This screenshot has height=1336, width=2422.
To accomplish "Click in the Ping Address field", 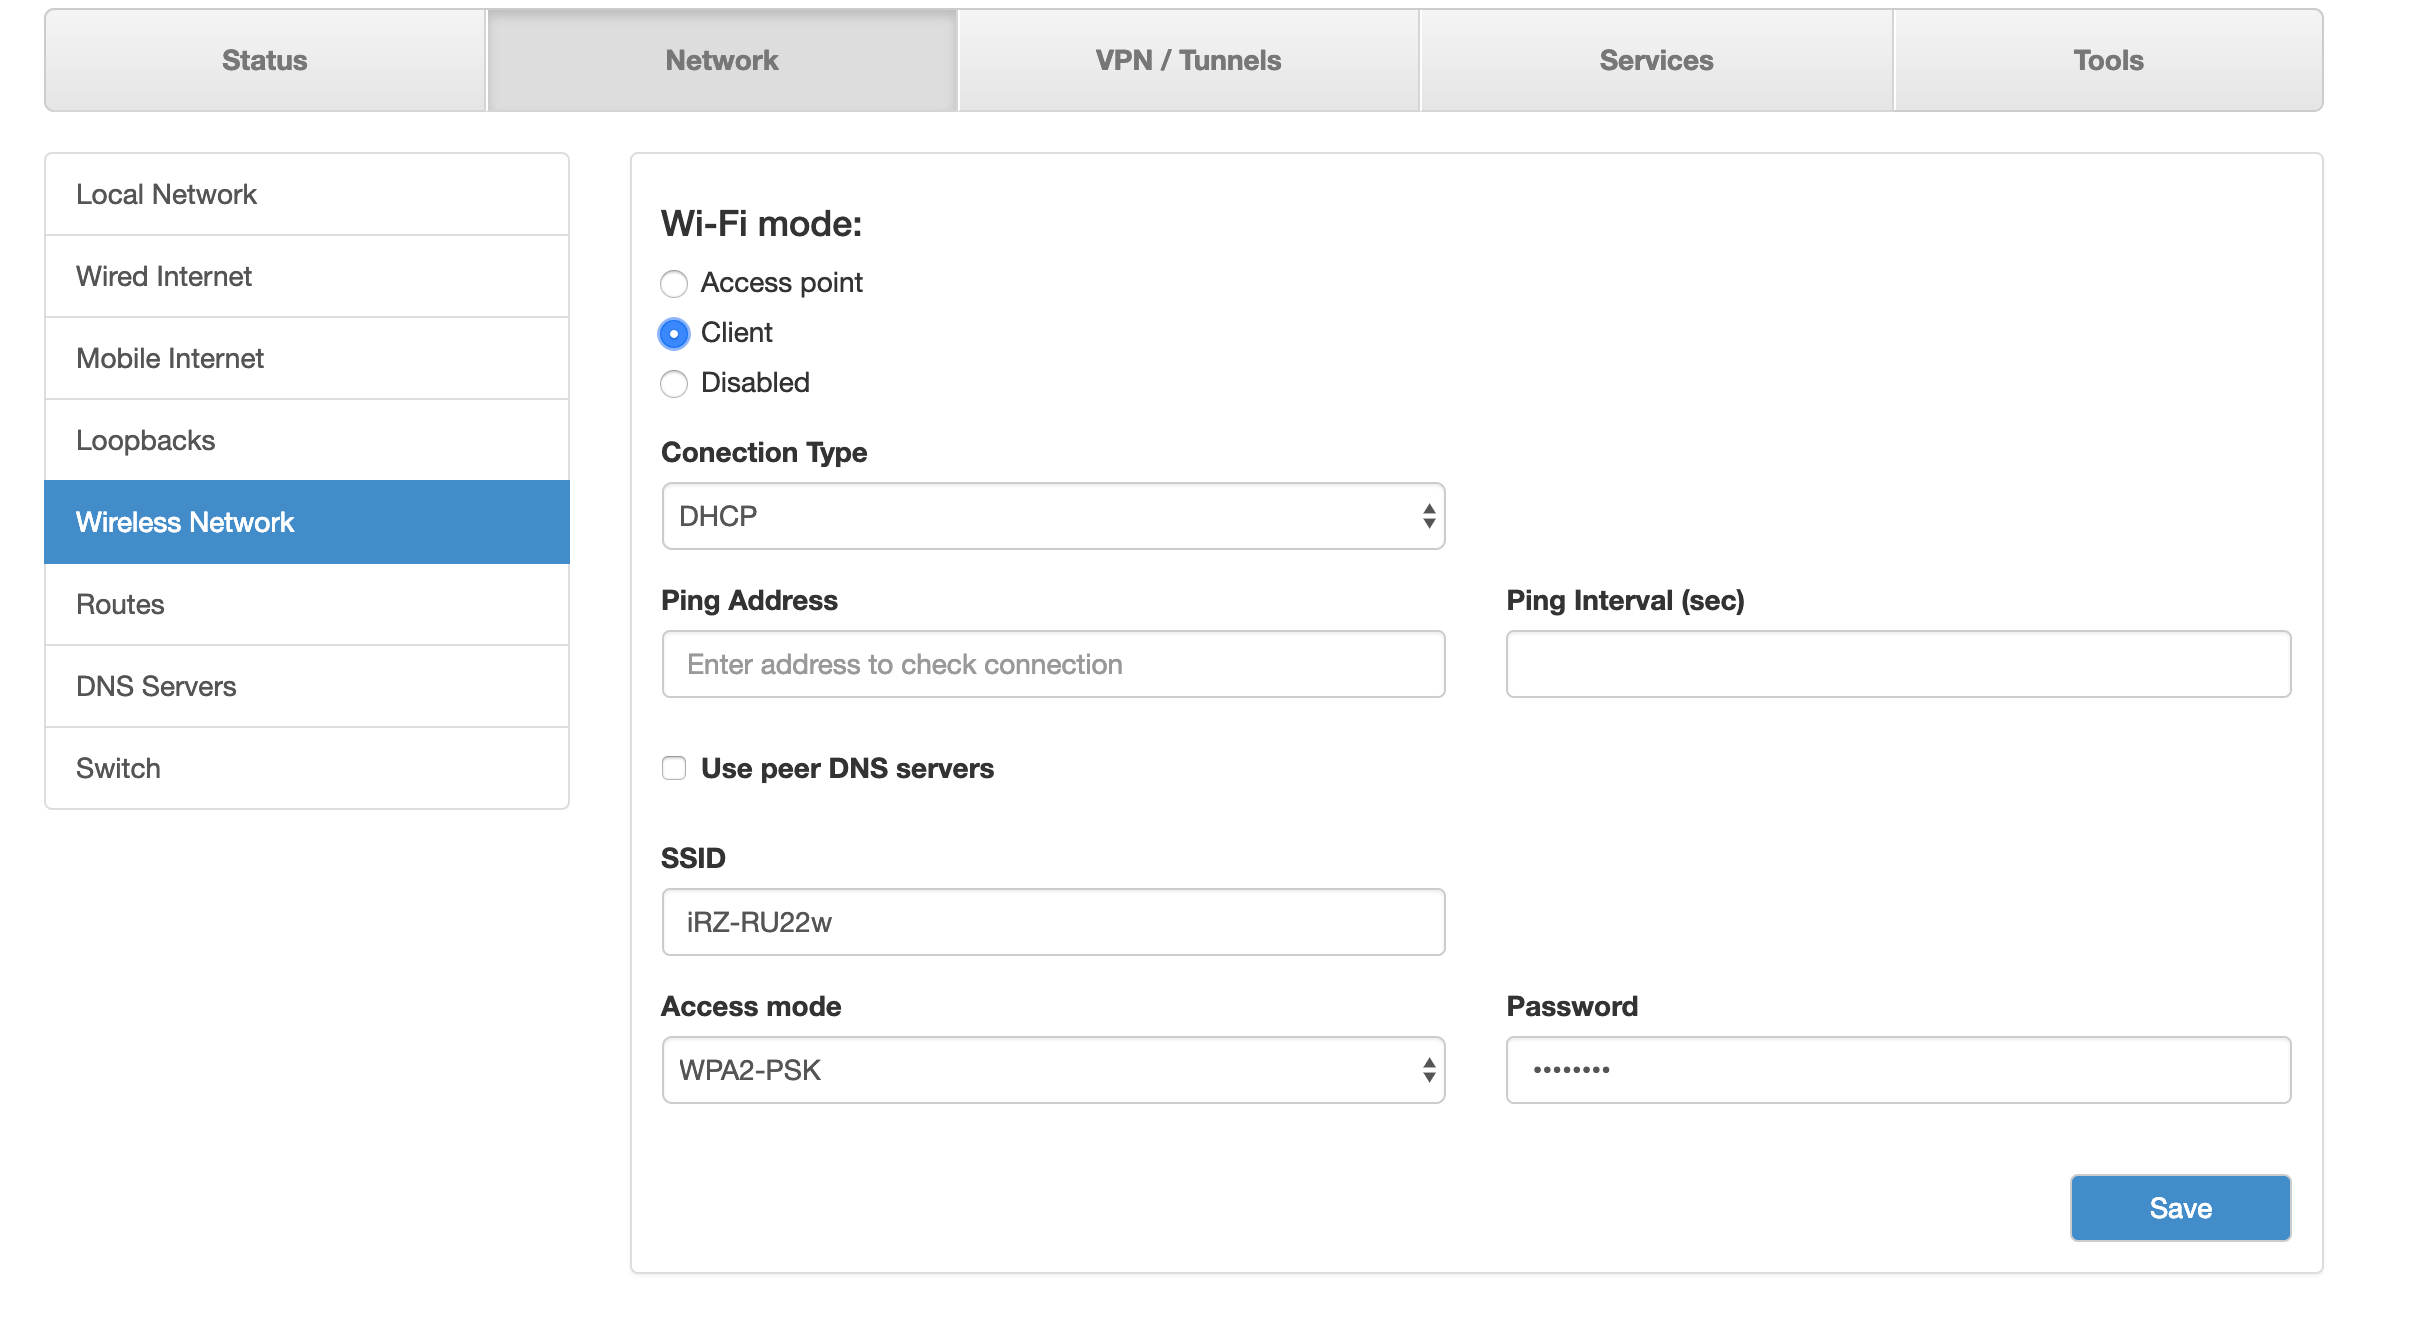I will (1053, 664).
